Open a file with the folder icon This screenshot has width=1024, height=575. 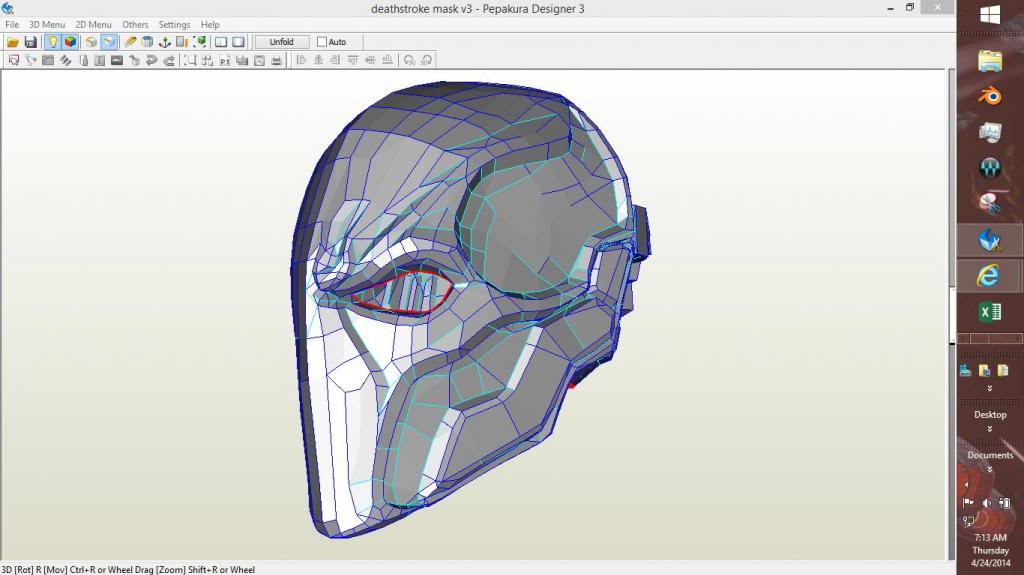coord(12,42)
